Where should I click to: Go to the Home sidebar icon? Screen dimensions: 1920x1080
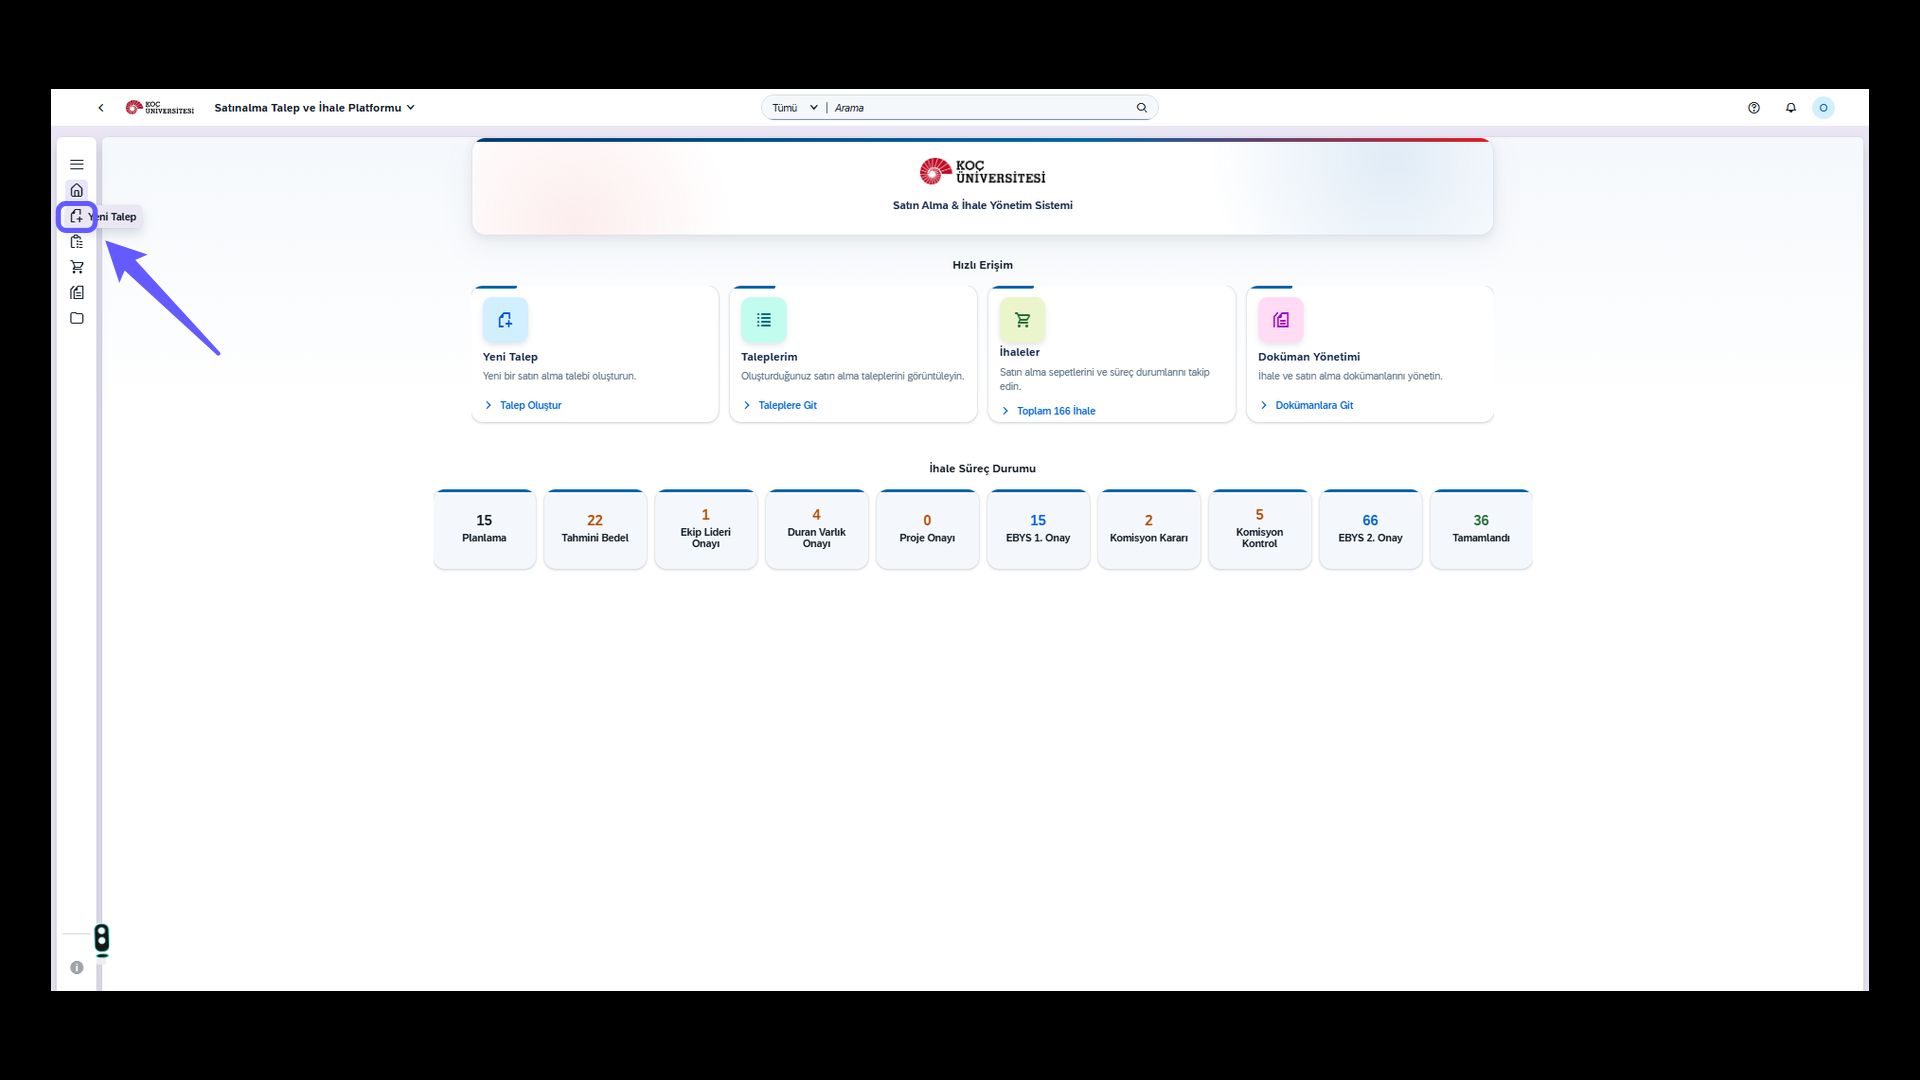[77, 190]
